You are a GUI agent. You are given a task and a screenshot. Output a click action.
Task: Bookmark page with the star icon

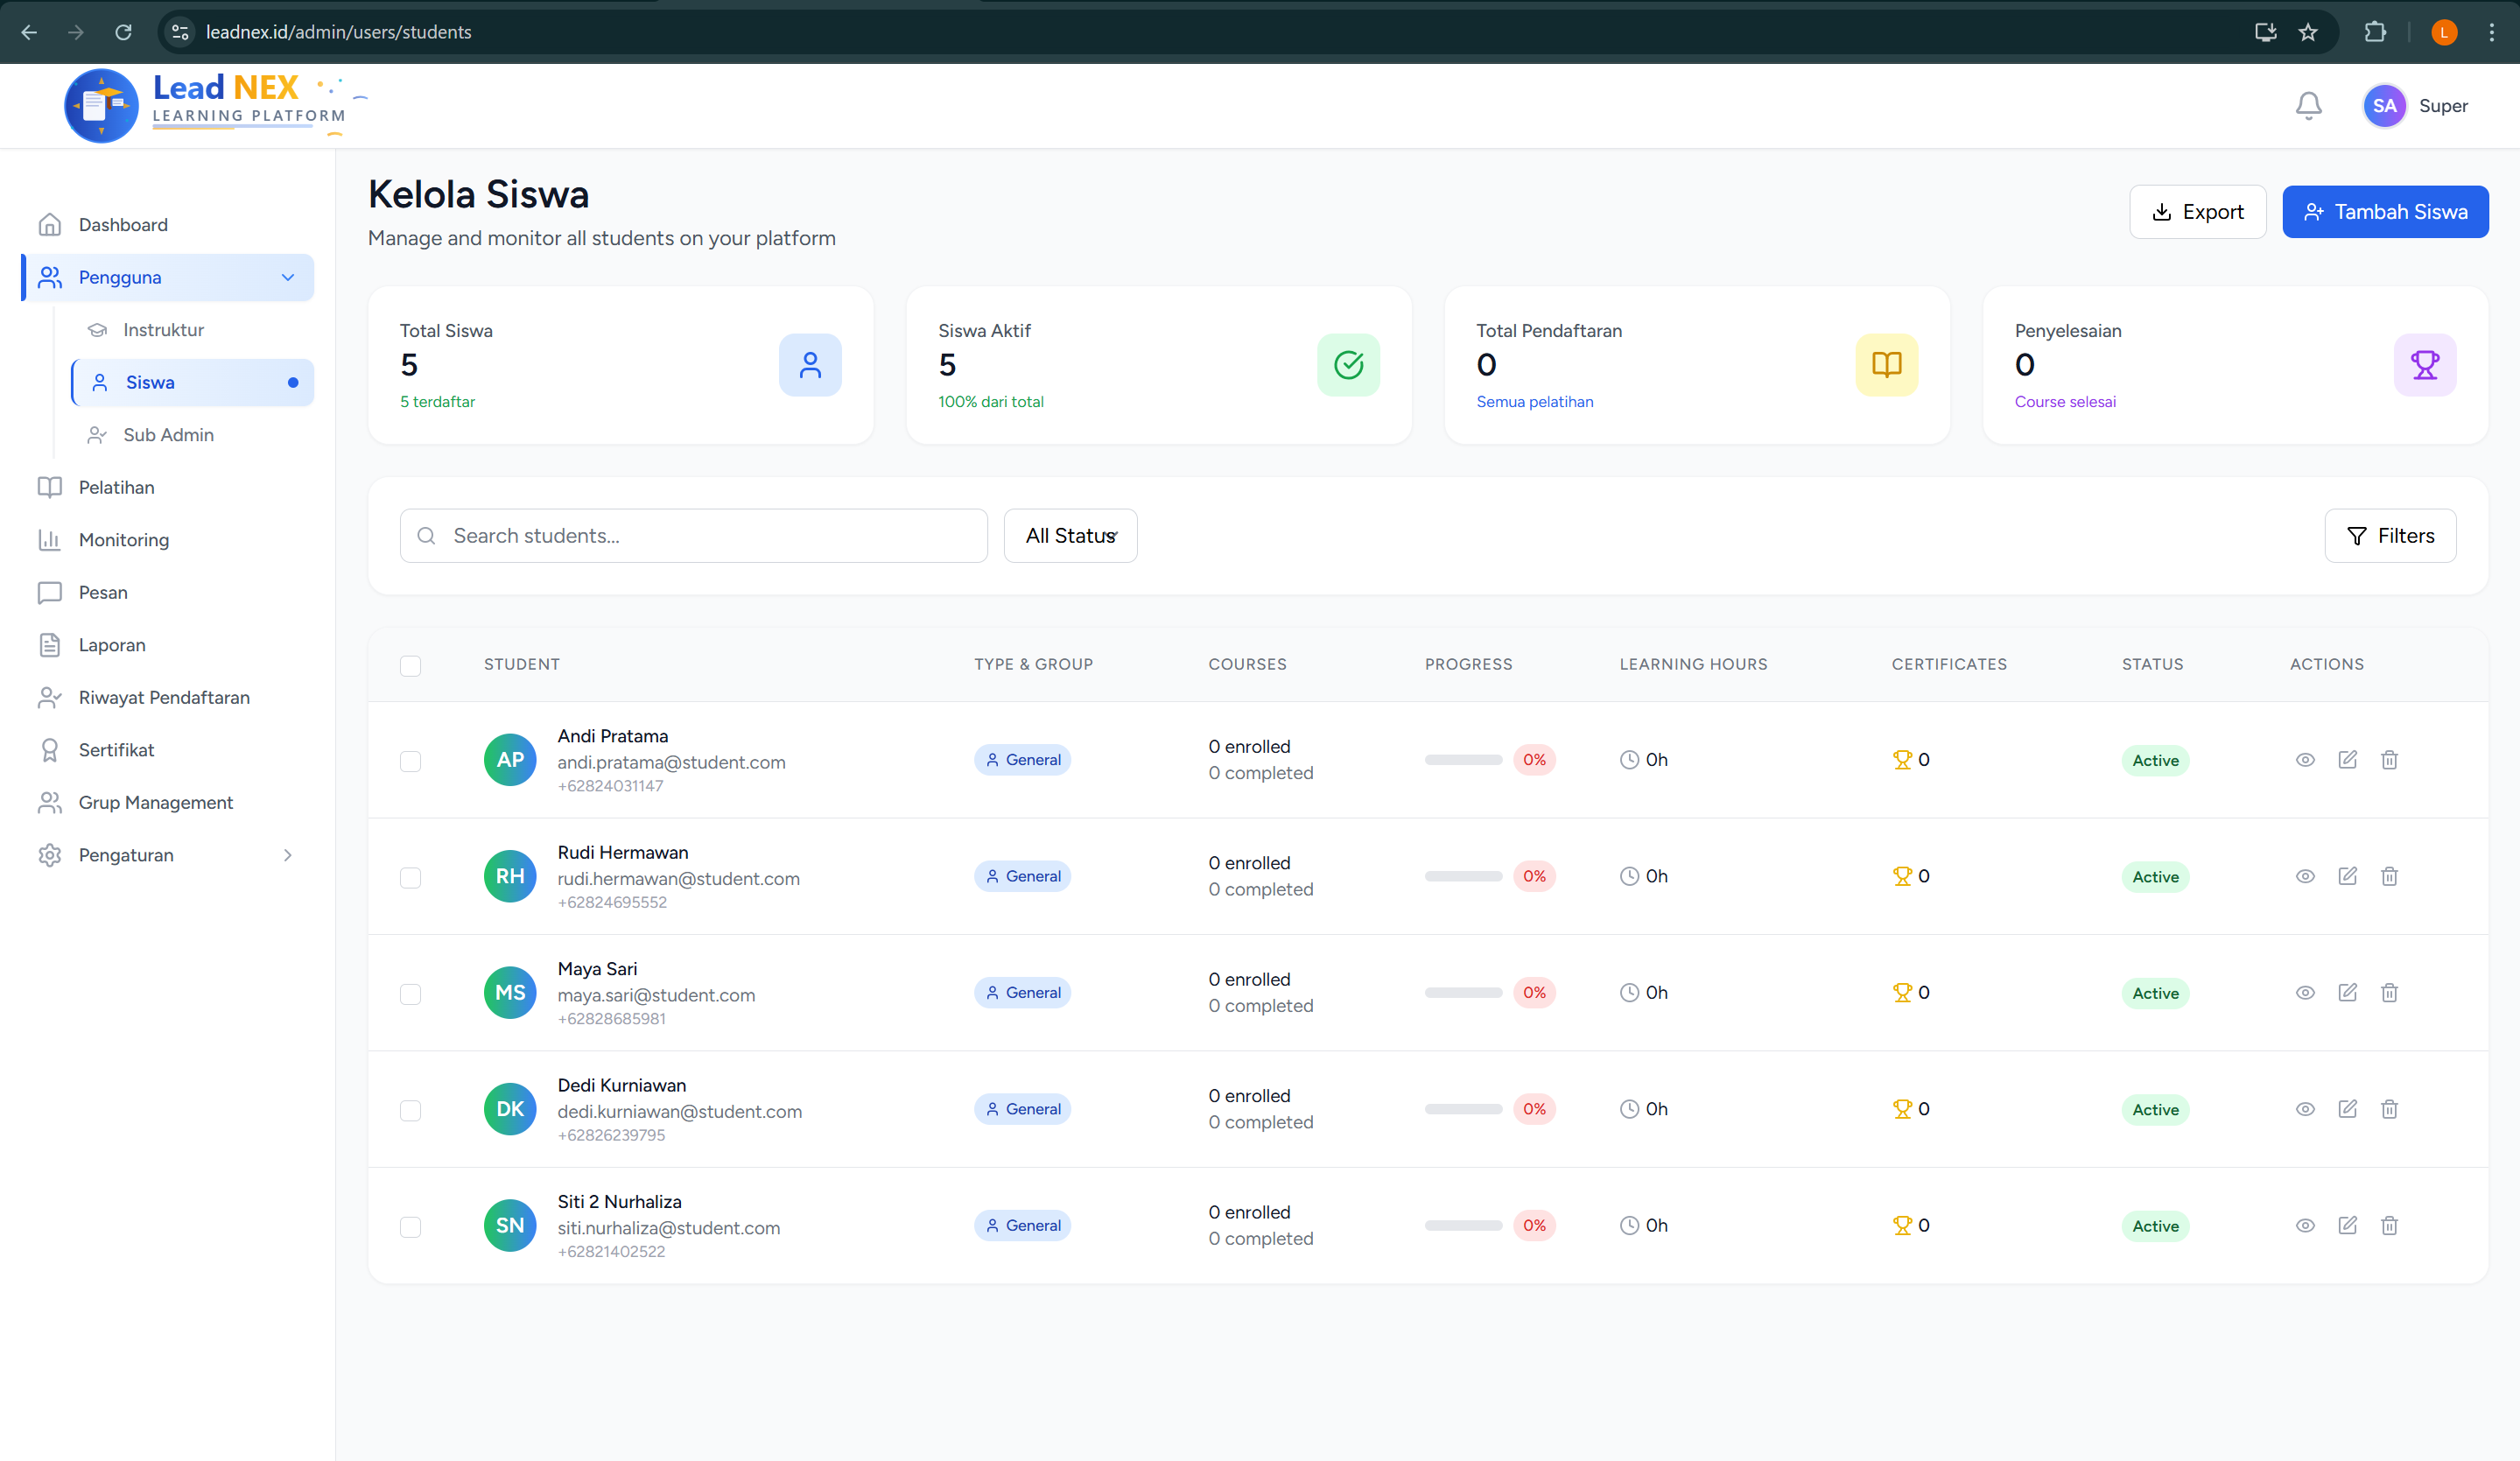pos(2308,32)
